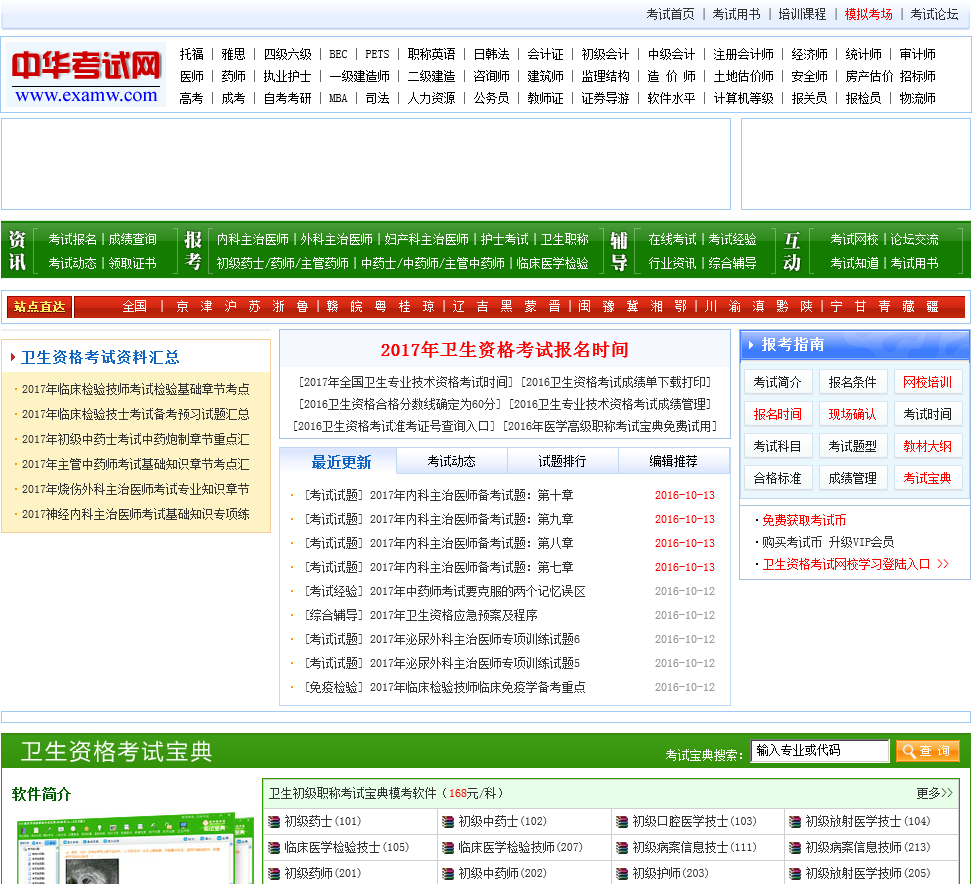Expand the 更多>> software list link
The height and width of the screenshot is (884, 972).
click(934, 793)
